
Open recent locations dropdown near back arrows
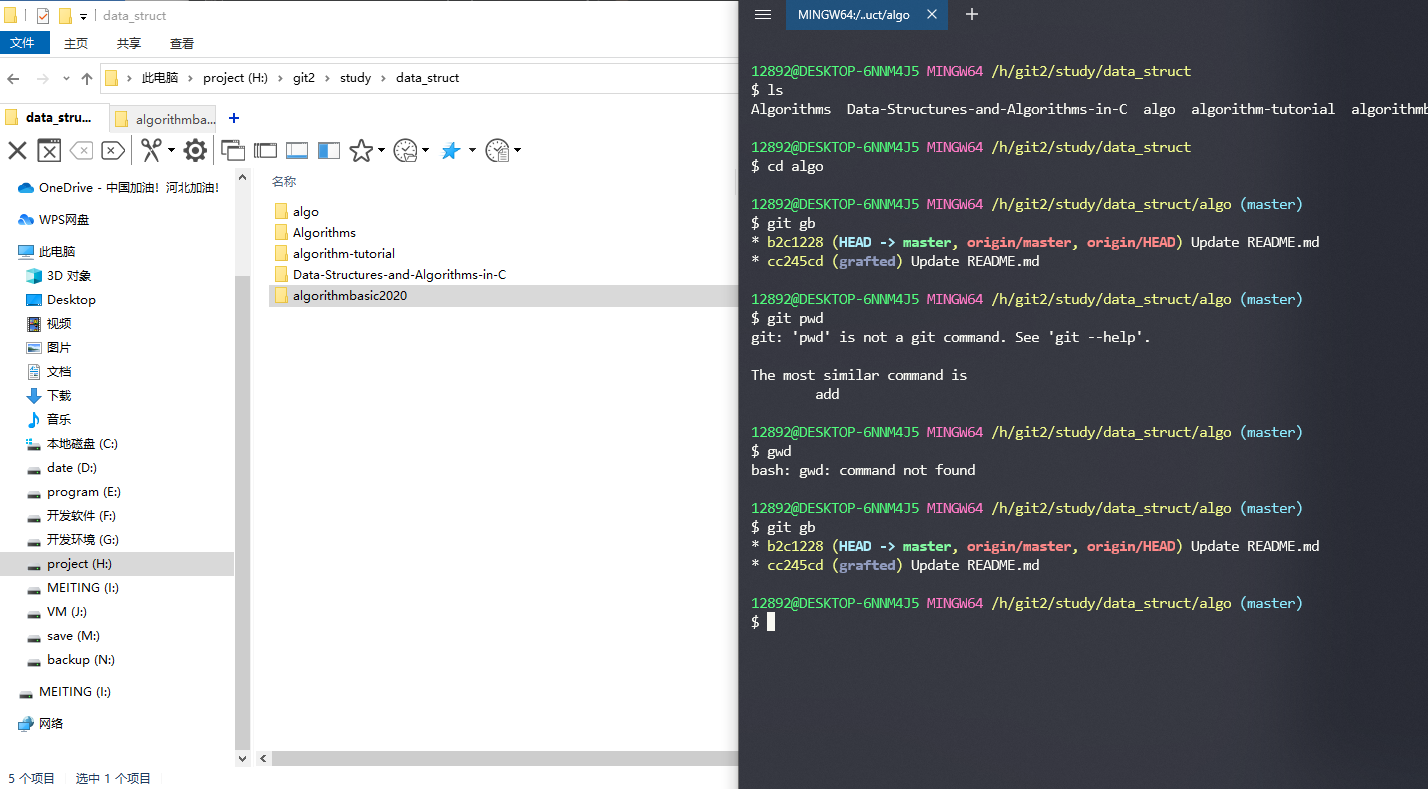tap(66, 78)
